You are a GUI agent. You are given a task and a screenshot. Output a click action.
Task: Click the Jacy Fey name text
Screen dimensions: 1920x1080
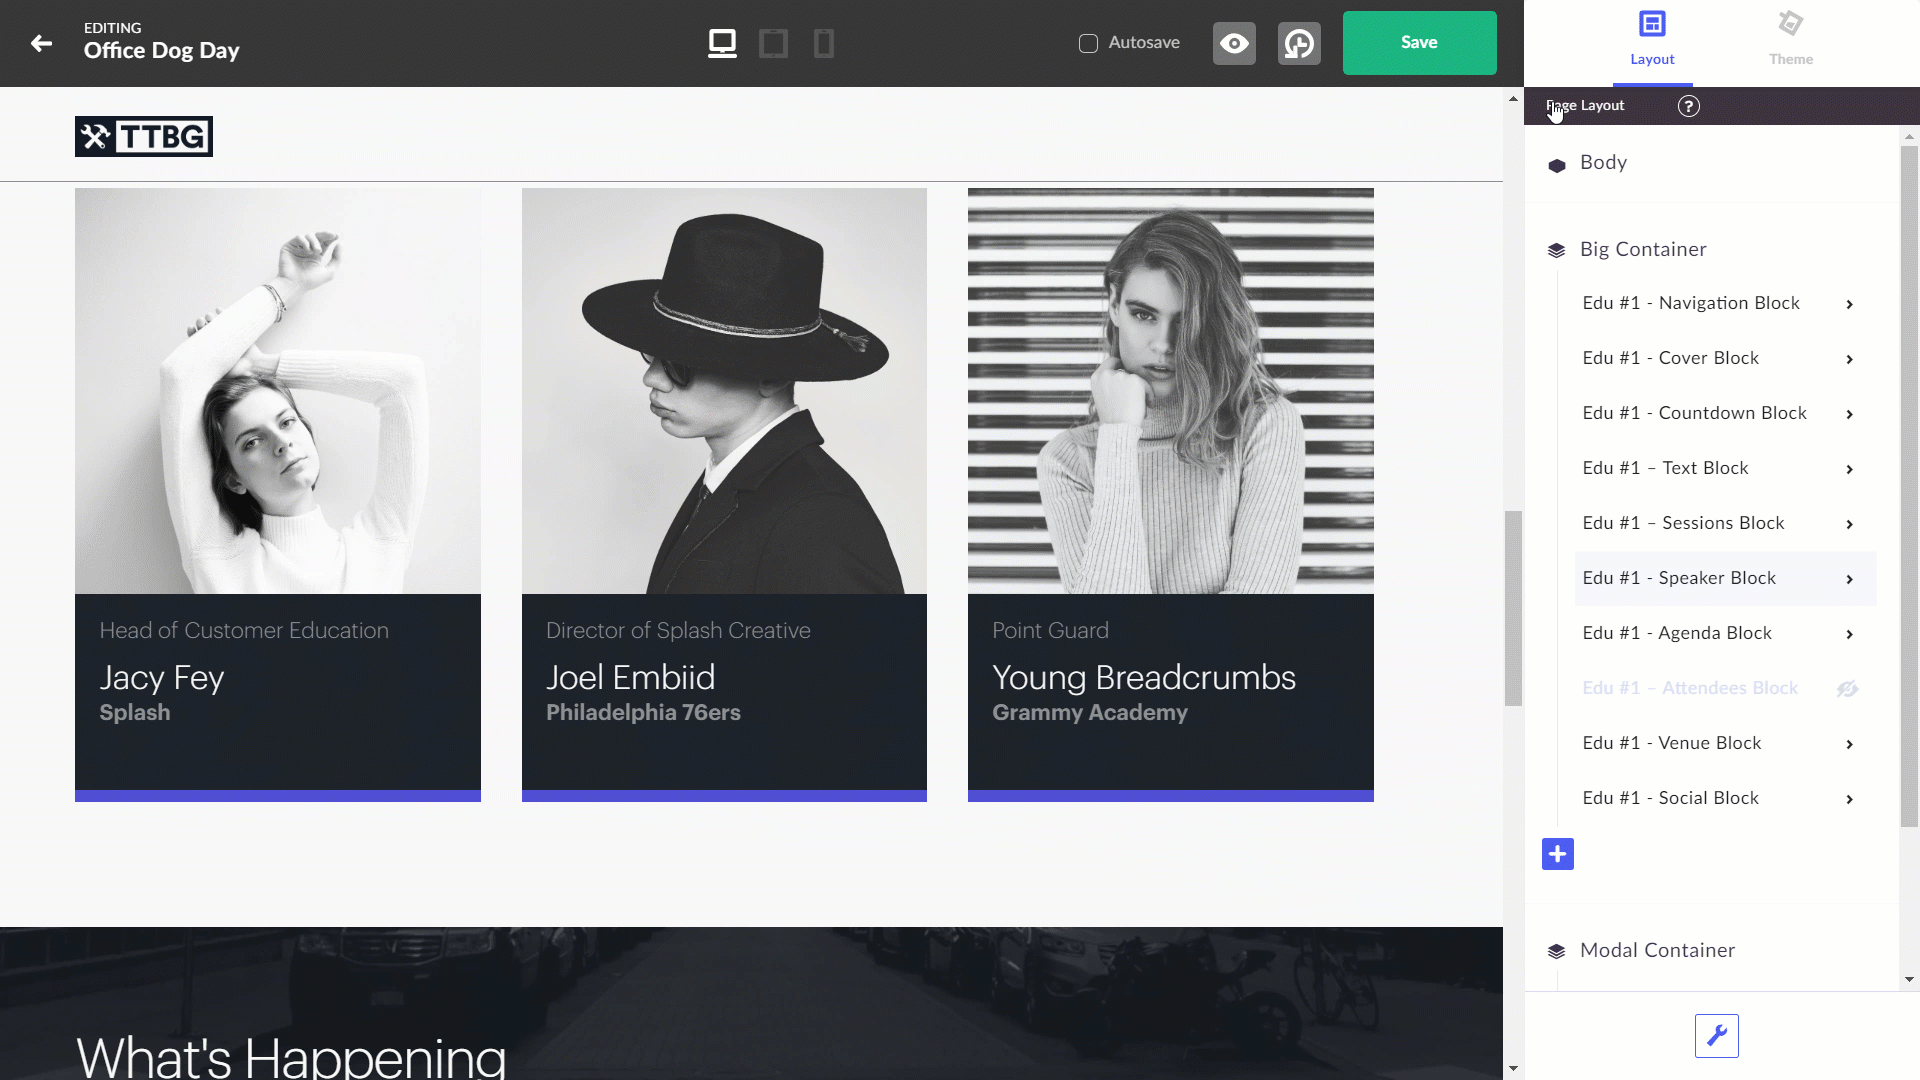[x=162, y=678]
